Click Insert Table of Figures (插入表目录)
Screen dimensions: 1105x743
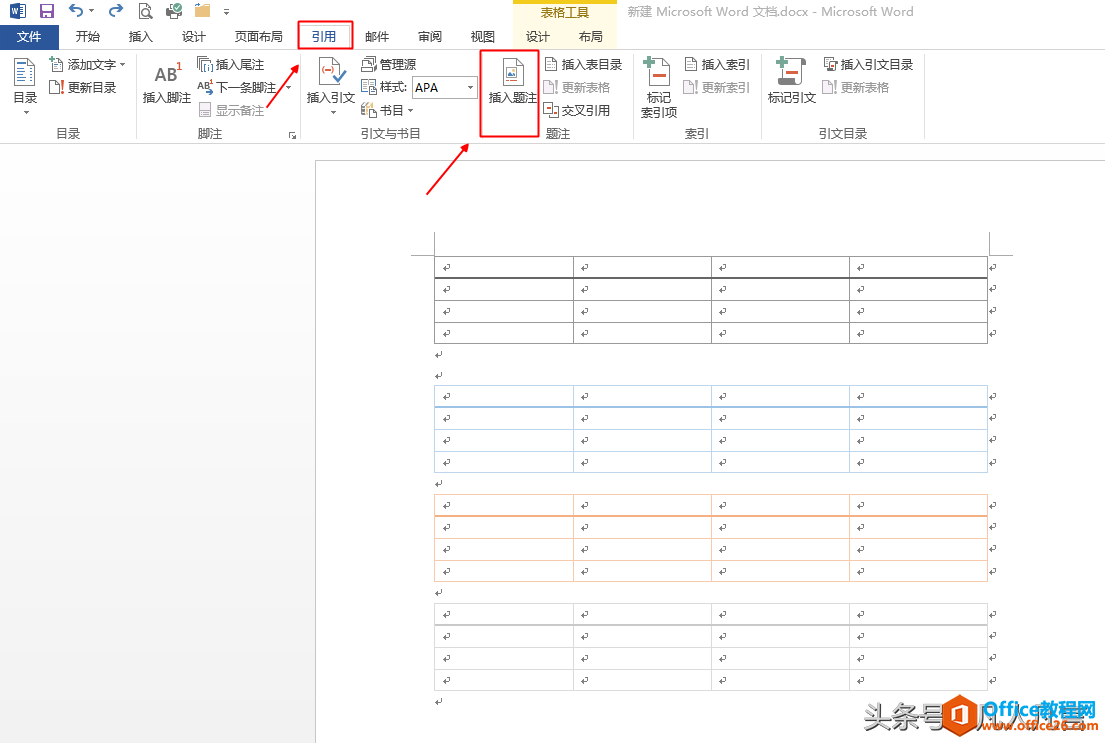tap(583, 65)
